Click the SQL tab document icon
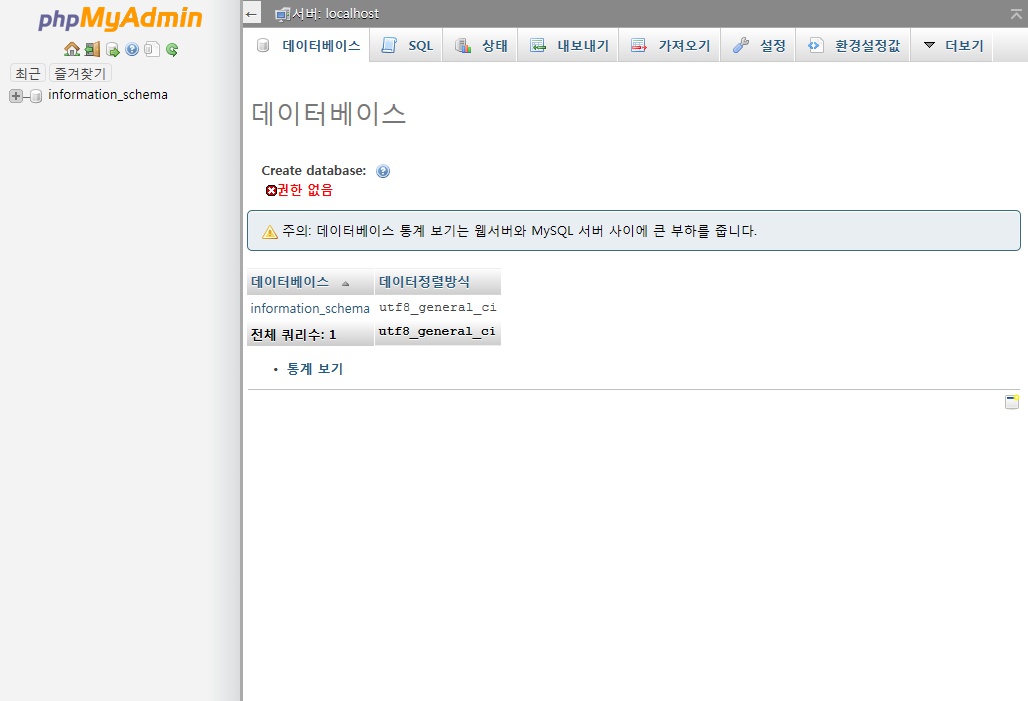Viewport: 1028px width, 701px height. pos(389,45)
